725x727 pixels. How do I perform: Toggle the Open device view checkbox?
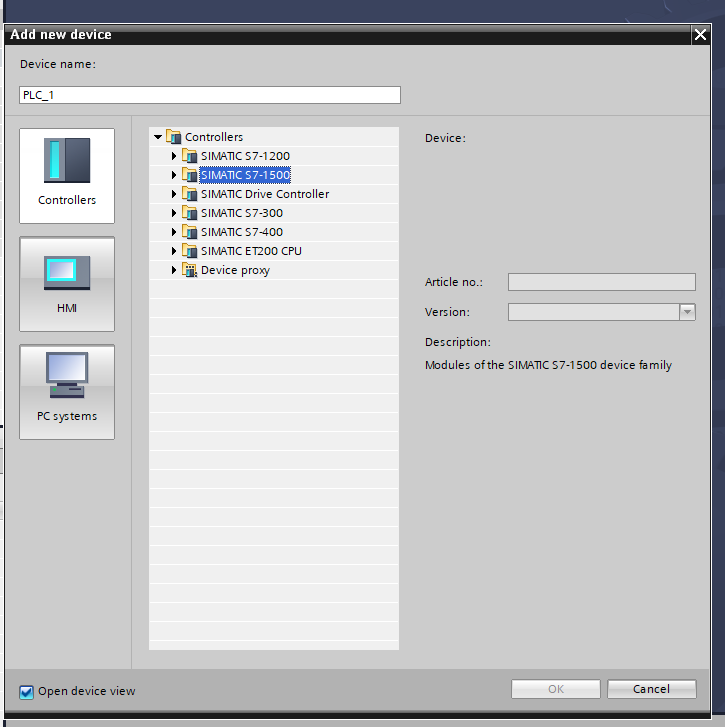(x=26, y=692)
